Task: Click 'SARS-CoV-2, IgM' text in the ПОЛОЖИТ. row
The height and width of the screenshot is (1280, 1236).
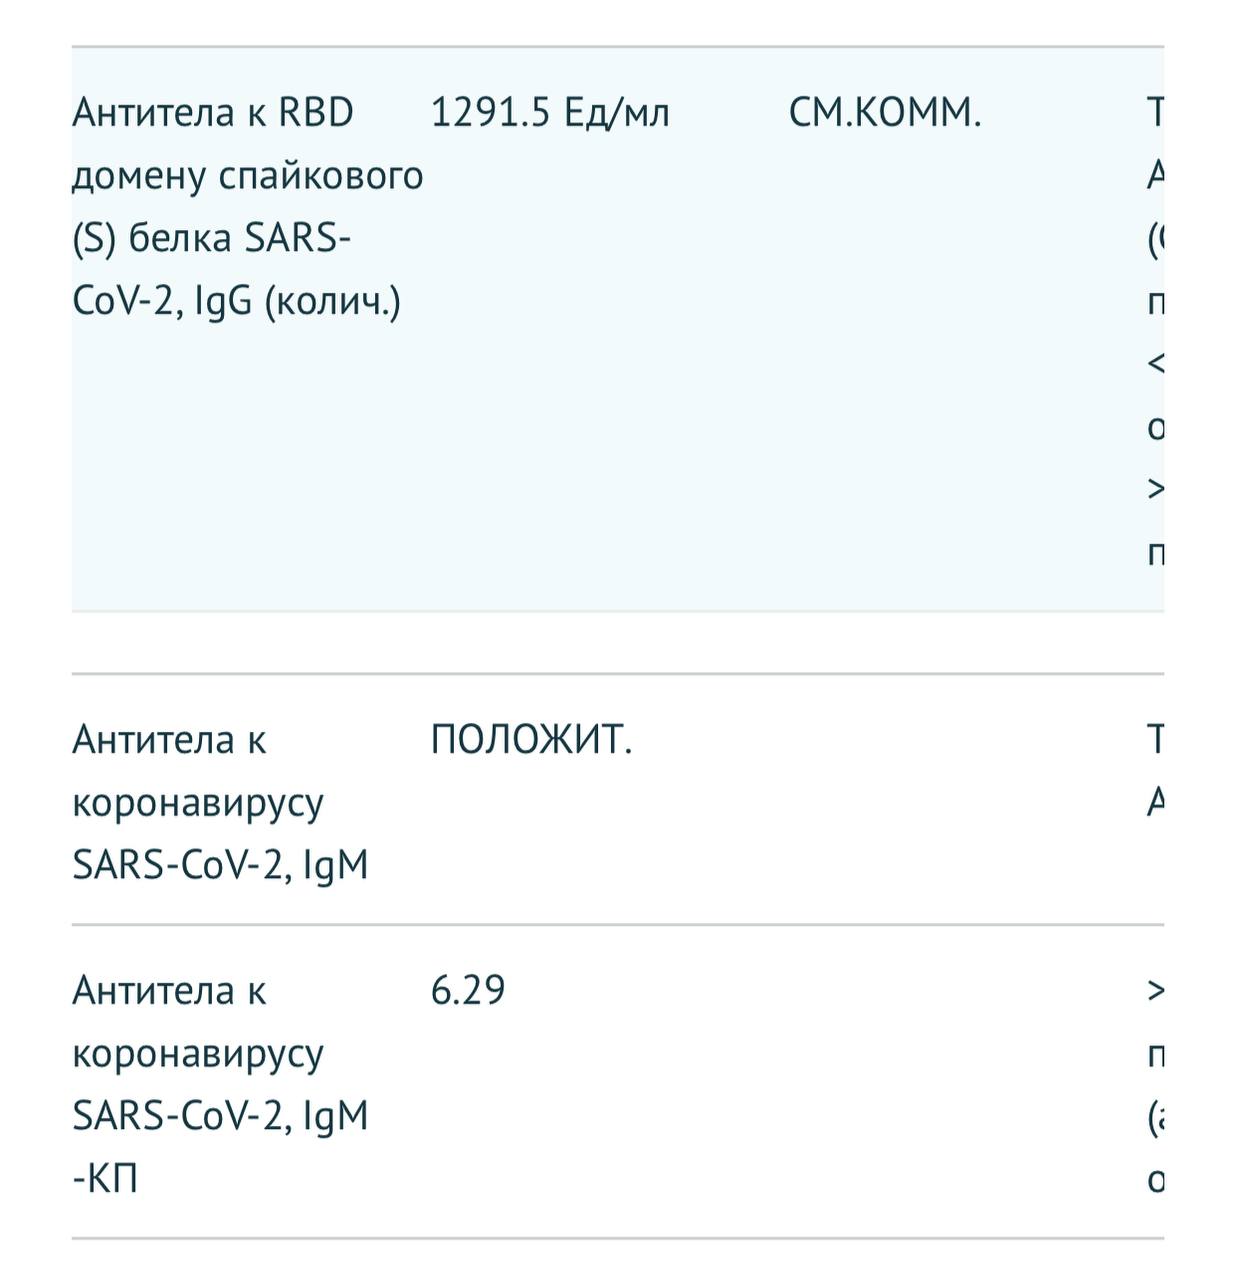Action: pyautogui.click(x=220, y=865)
